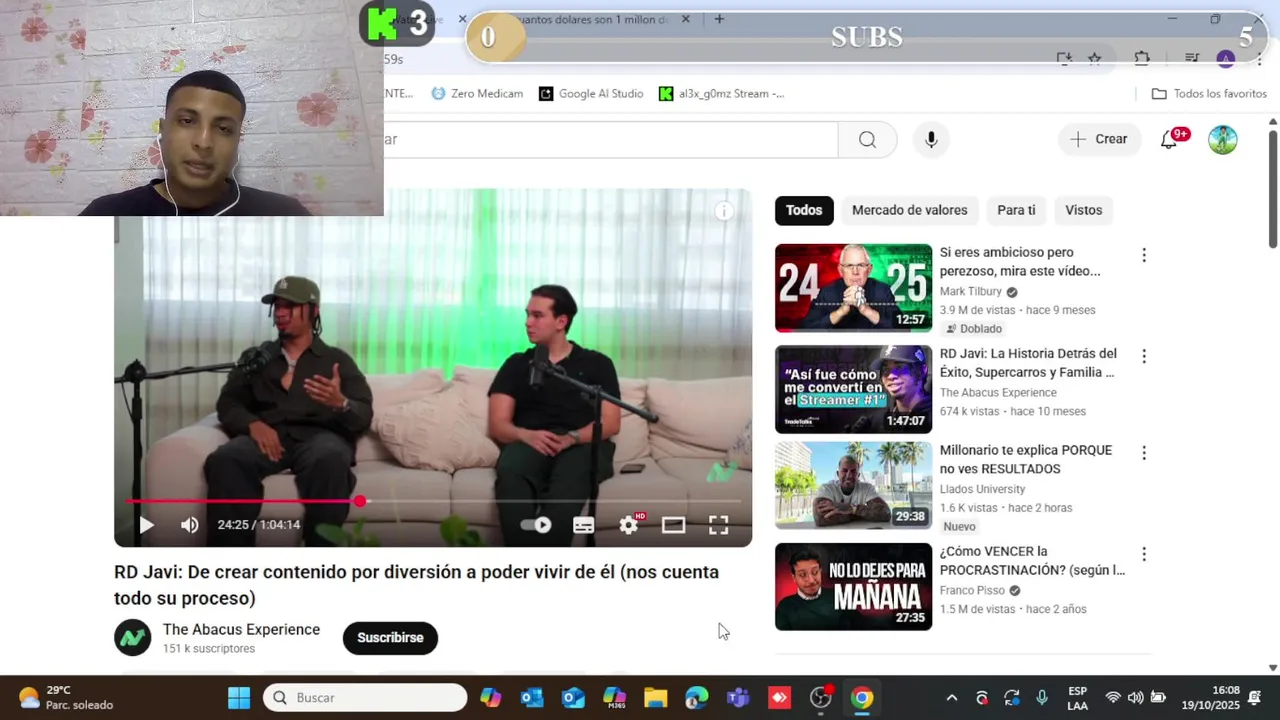The width and height of the screenshot is (1280, 720).
Task: Enter fullscreen on the video player
Action: (x=718, y=525)
